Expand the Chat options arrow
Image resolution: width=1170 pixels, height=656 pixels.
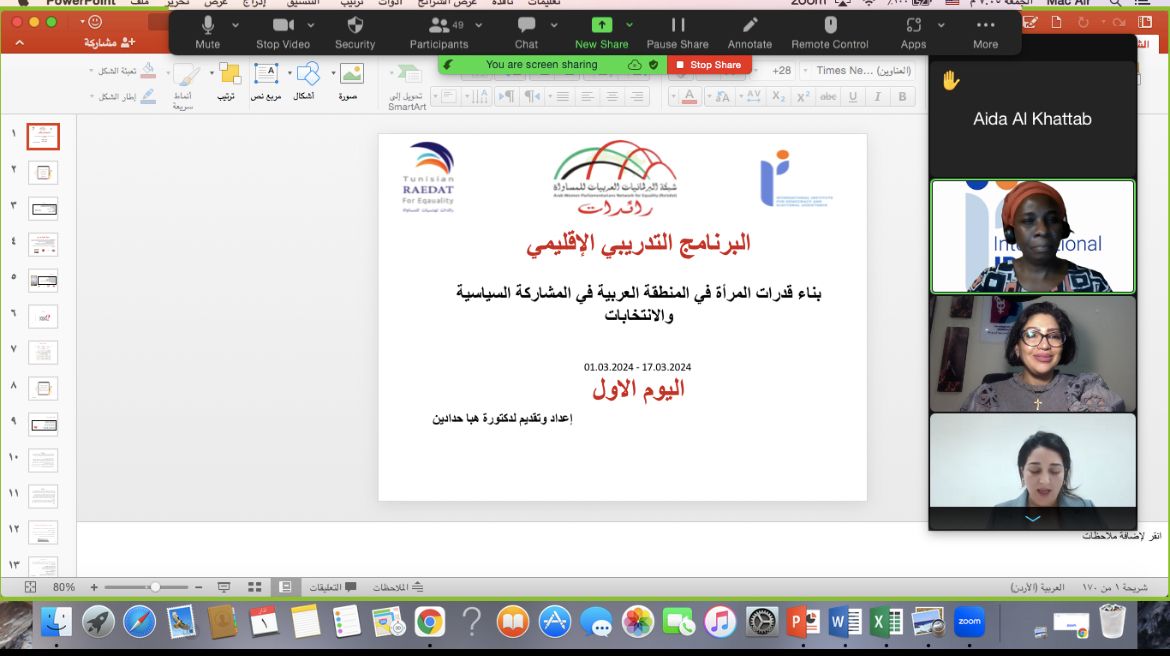[554, 25]
